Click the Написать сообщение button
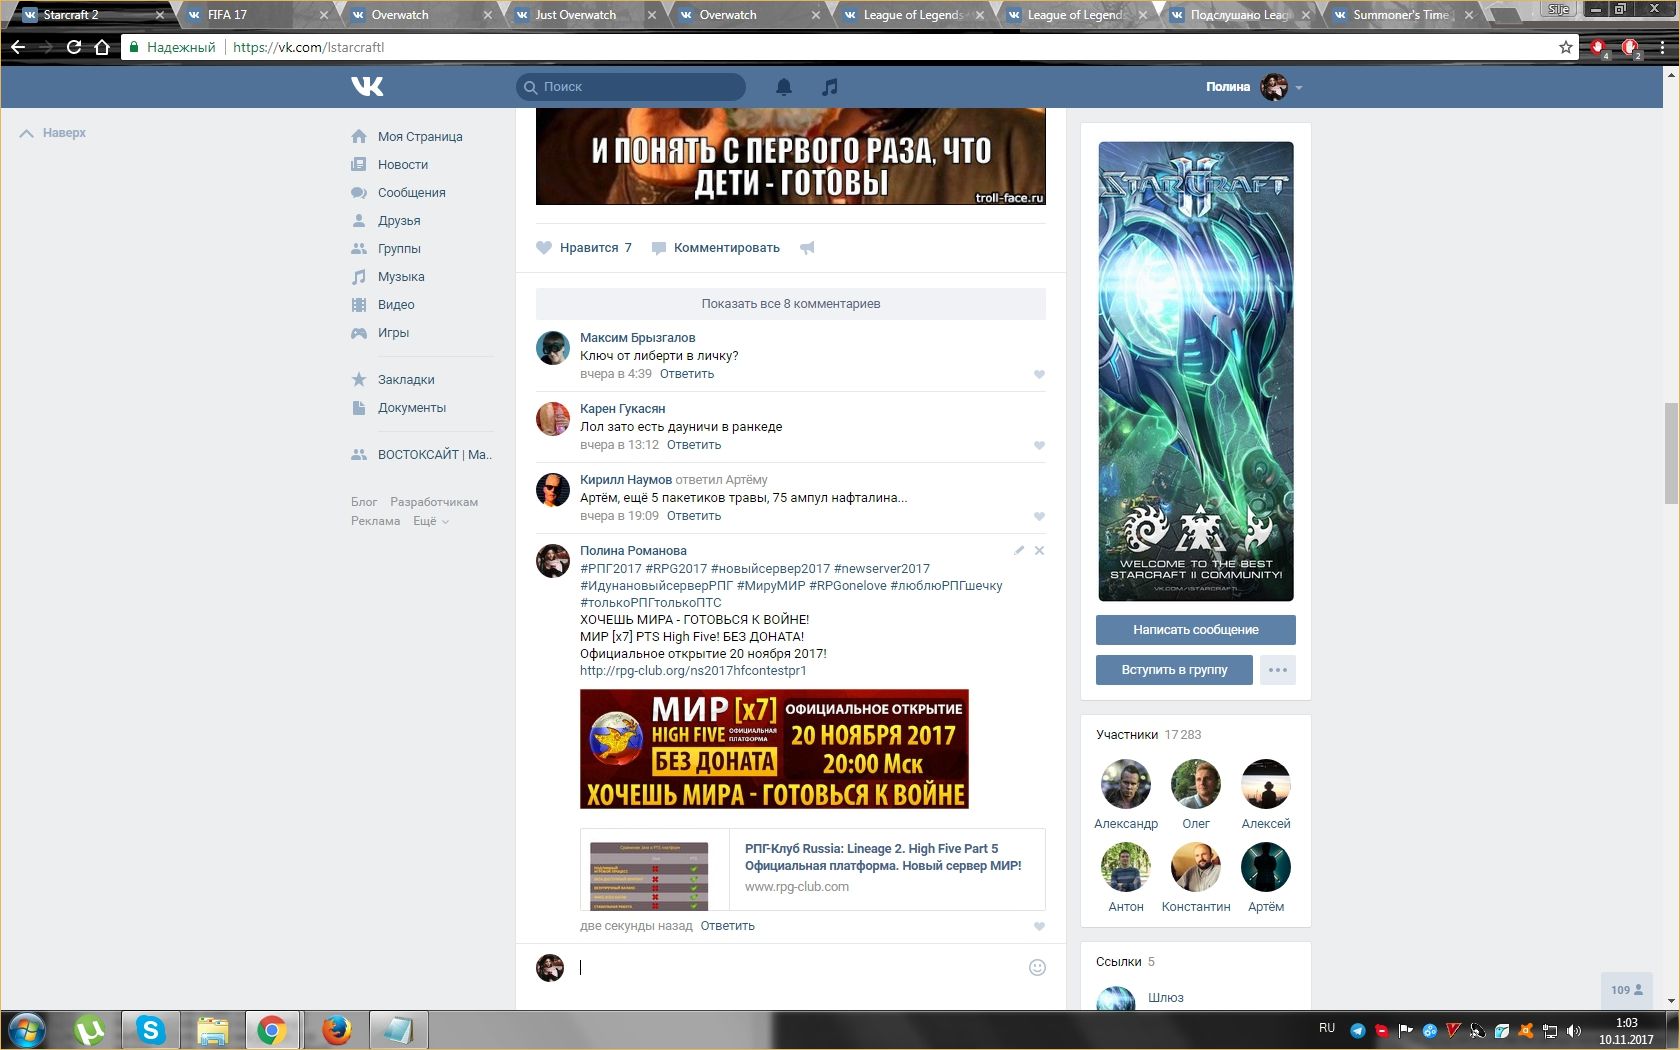The width and height of the screenshot is (1680, 1050). [1196, 630]
